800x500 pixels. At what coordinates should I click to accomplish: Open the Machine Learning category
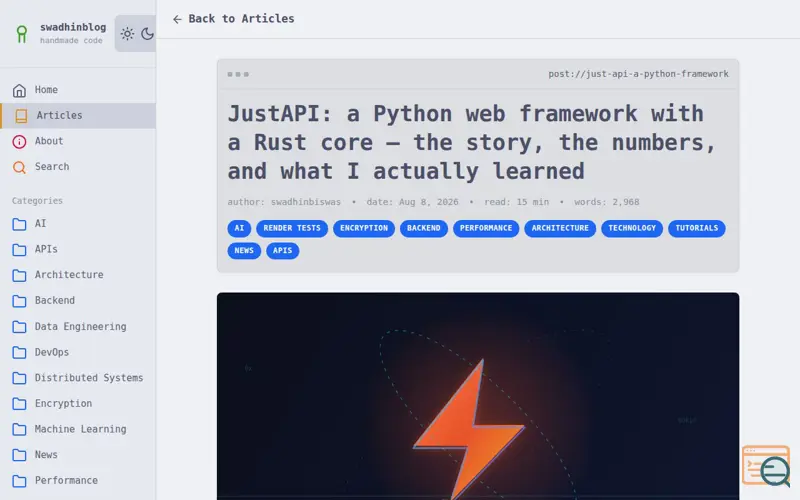[80, 429]
